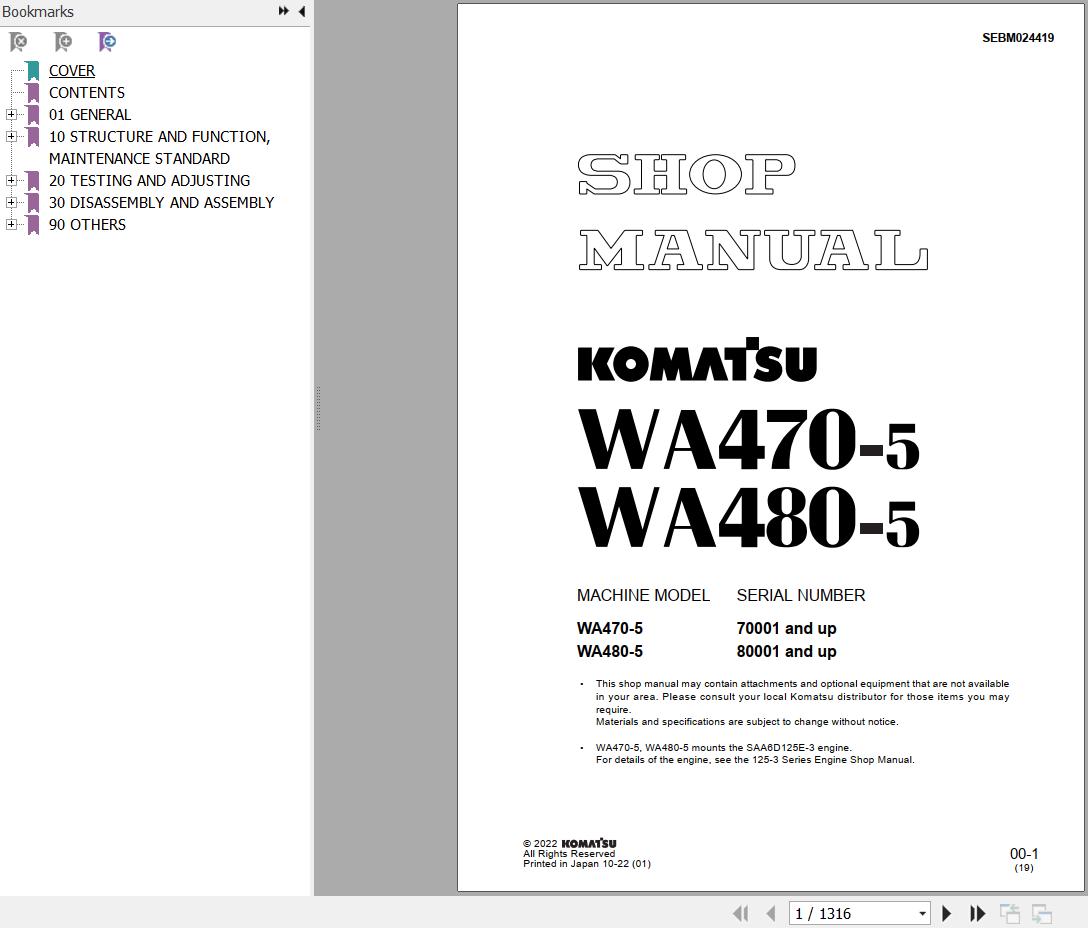
Task: Click the '70001 and up' serial number
Action: tap(786, 628)
